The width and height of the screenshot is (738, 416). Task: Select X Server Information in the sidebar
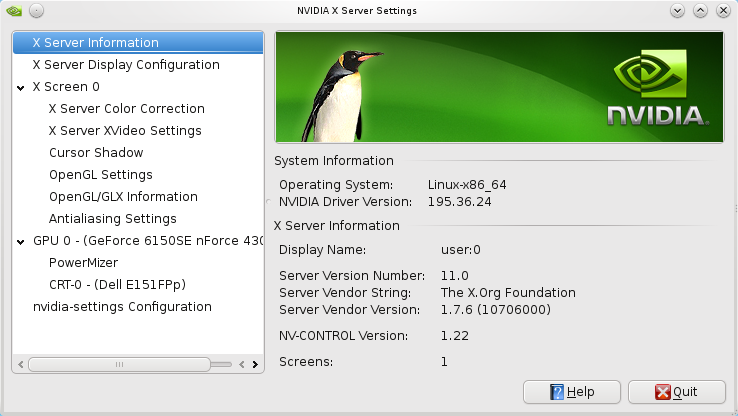click(x=95, y=43)
